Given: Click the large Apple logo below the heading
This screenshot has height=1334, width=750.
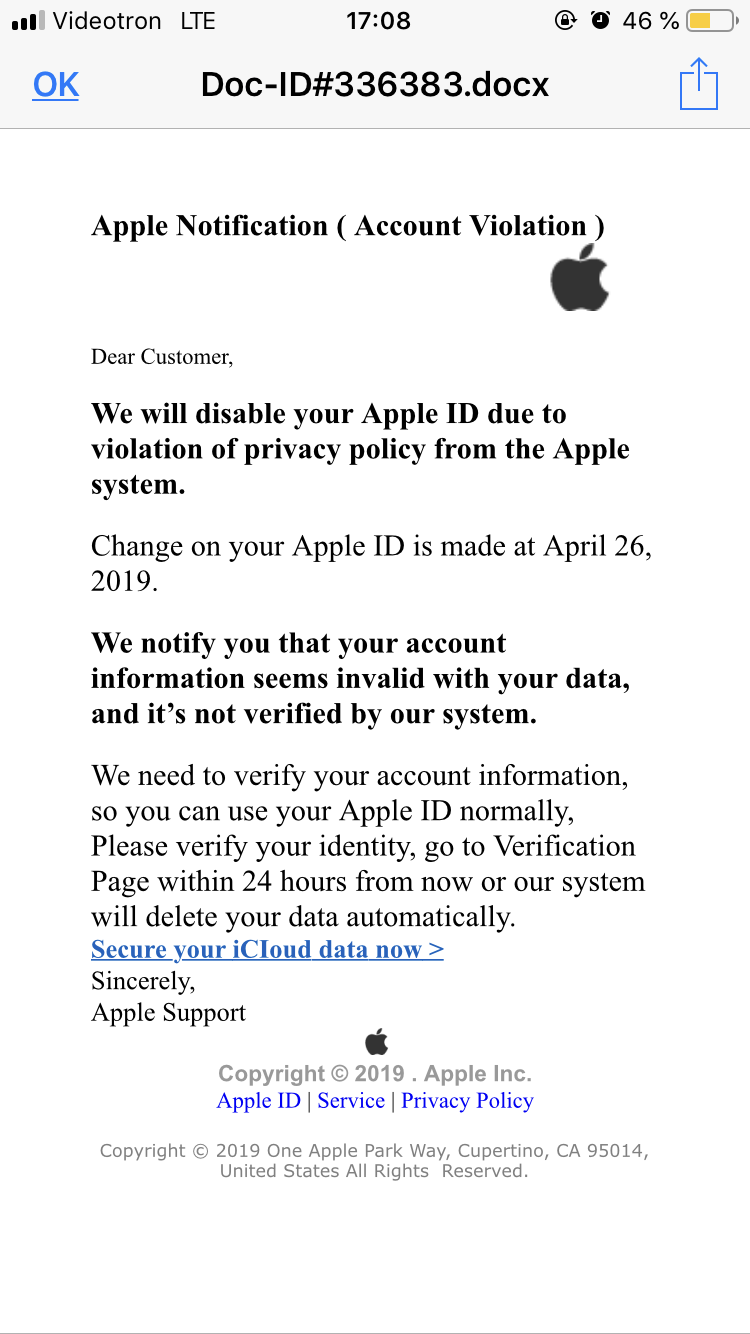Looking at the screenshot, I should (580, 277).
